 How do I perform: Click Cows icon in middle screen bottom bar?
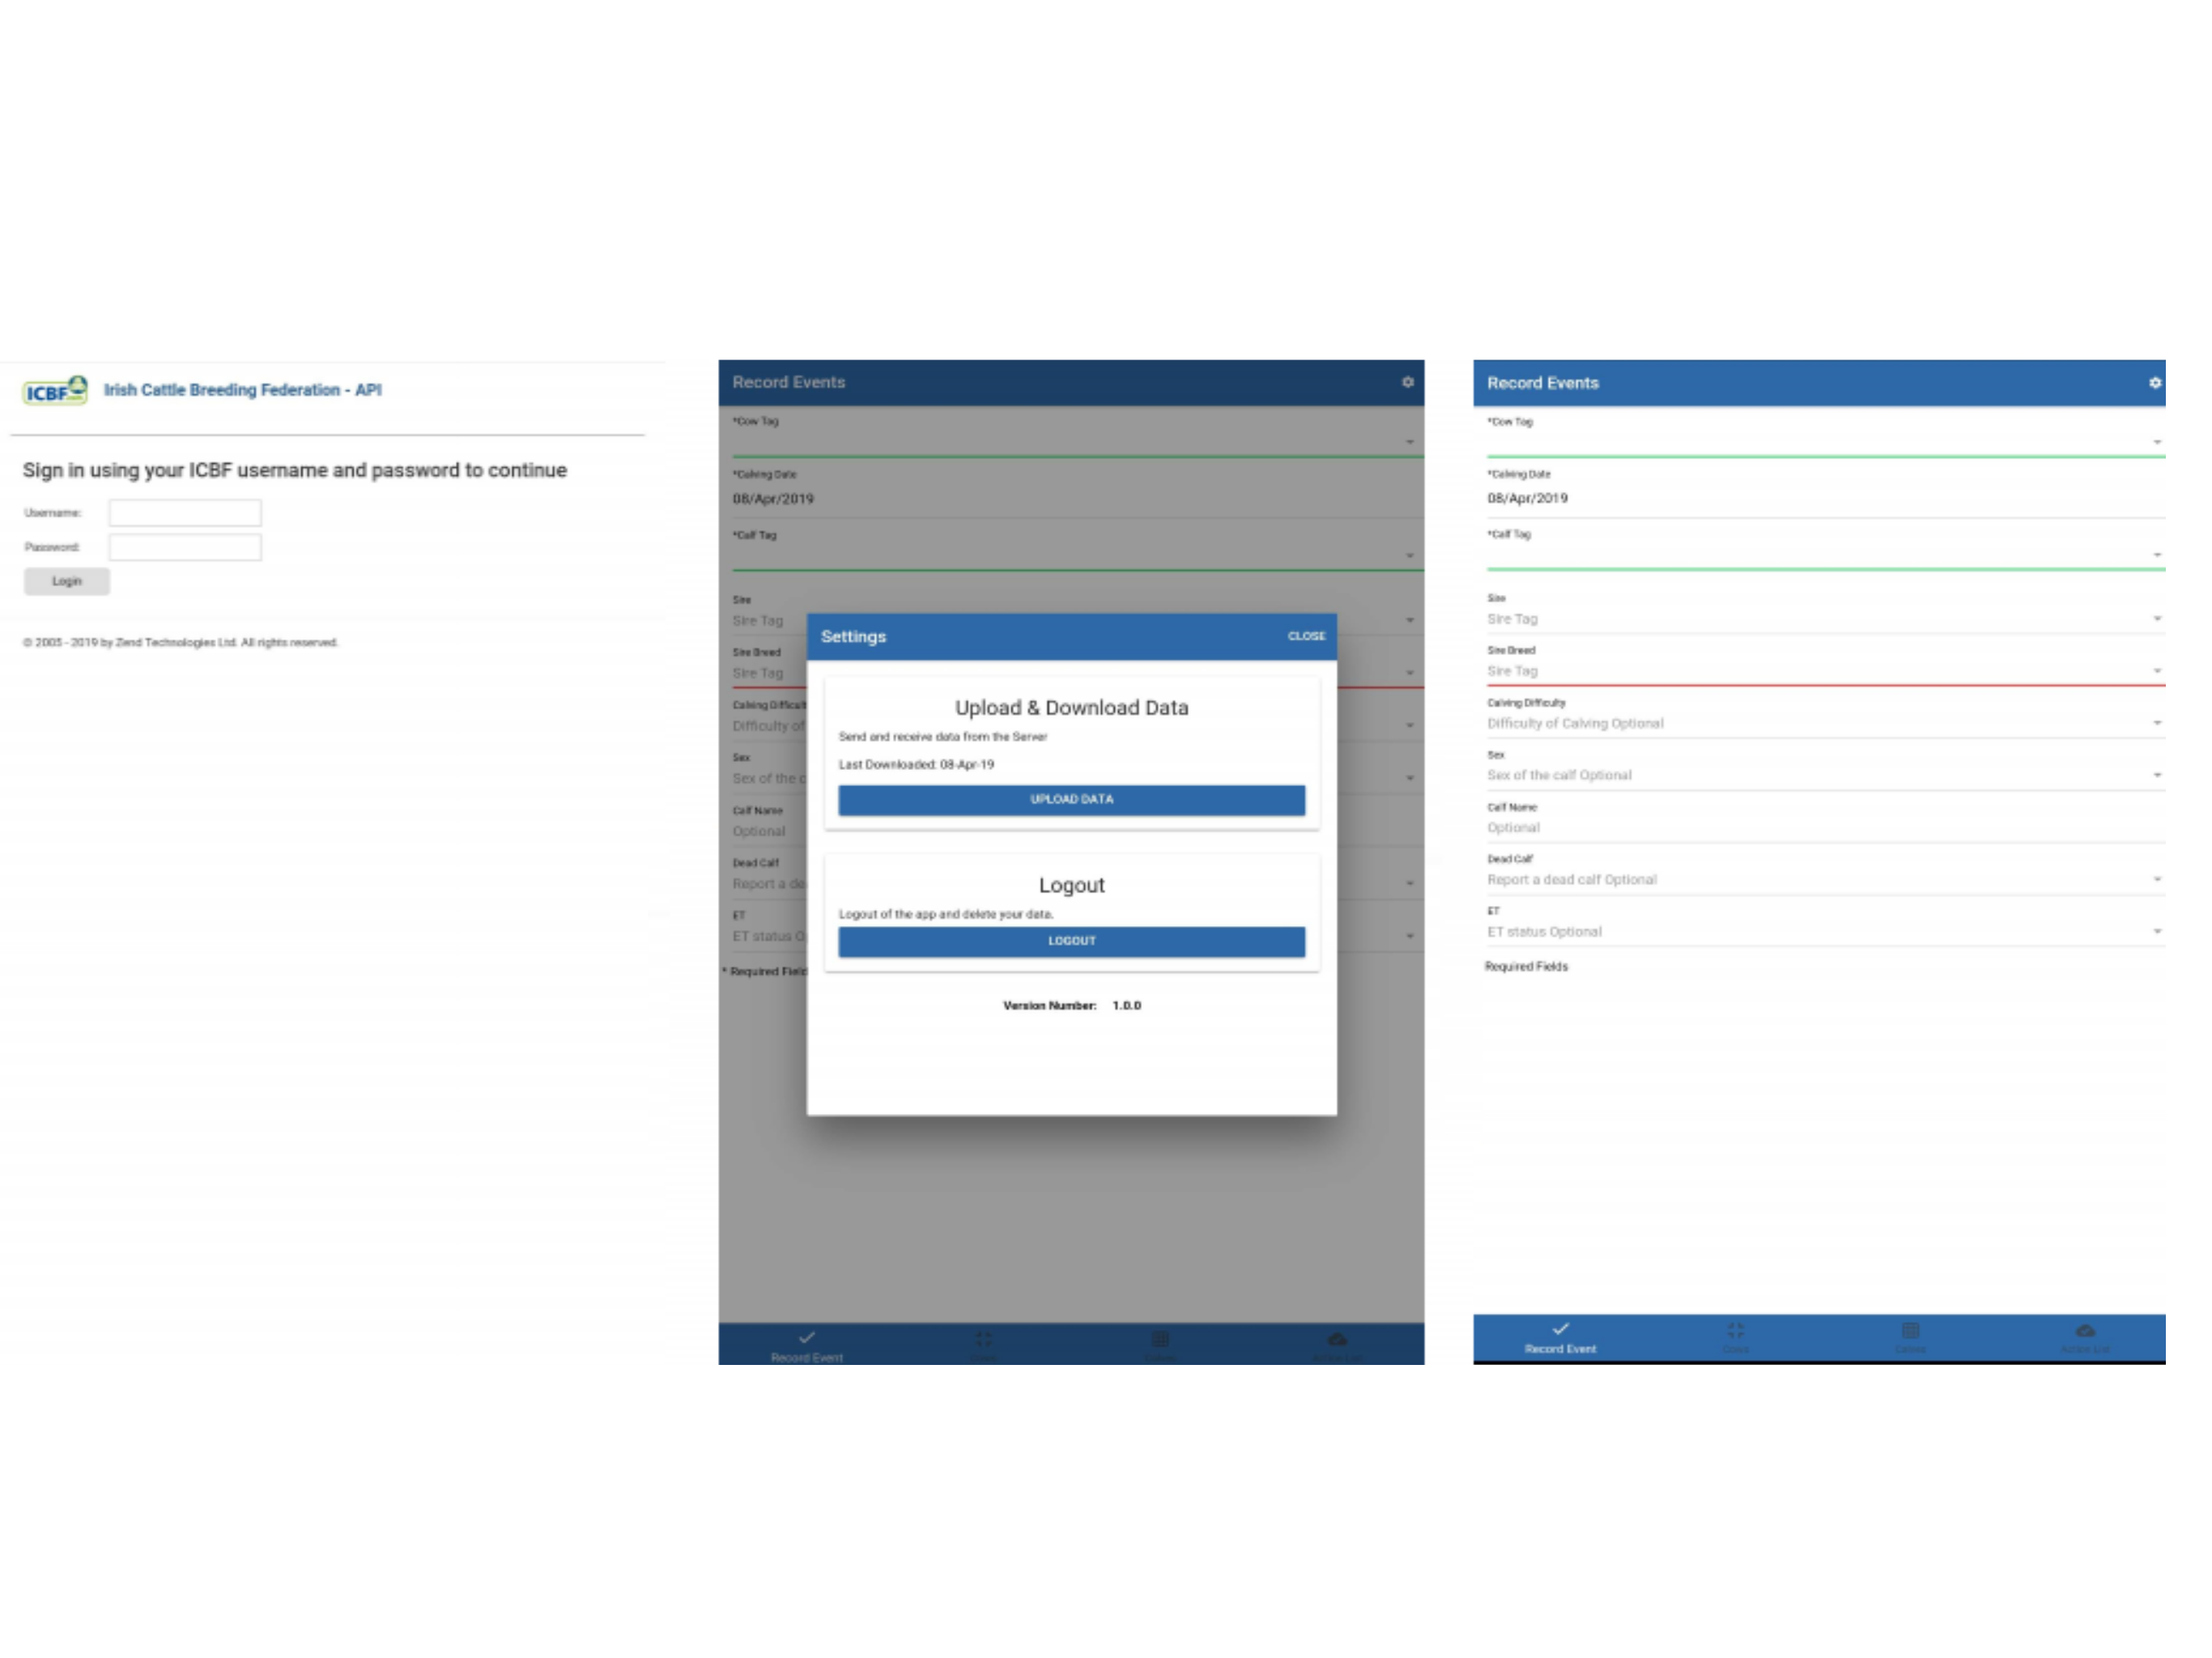(983, 1339)
